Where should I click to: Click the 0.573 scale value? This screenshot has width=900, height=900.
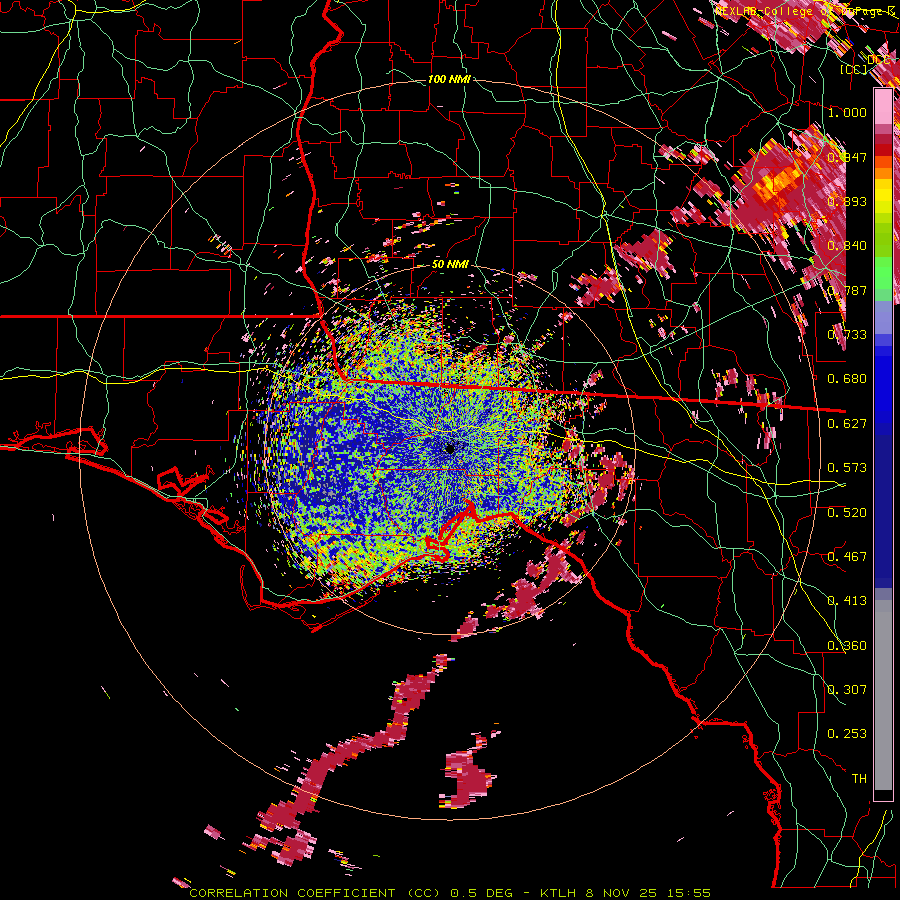click(847, 468)
